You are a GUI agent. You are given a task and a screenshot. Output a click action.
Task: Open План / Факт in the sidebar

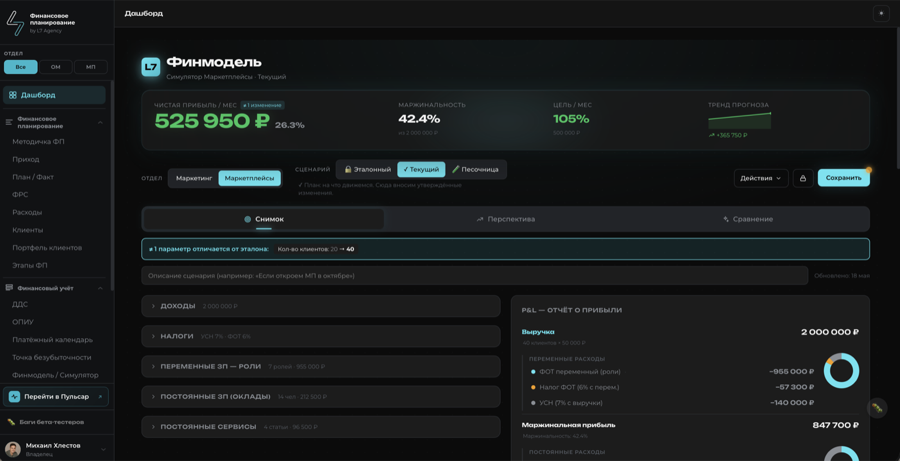pos(33,177)
